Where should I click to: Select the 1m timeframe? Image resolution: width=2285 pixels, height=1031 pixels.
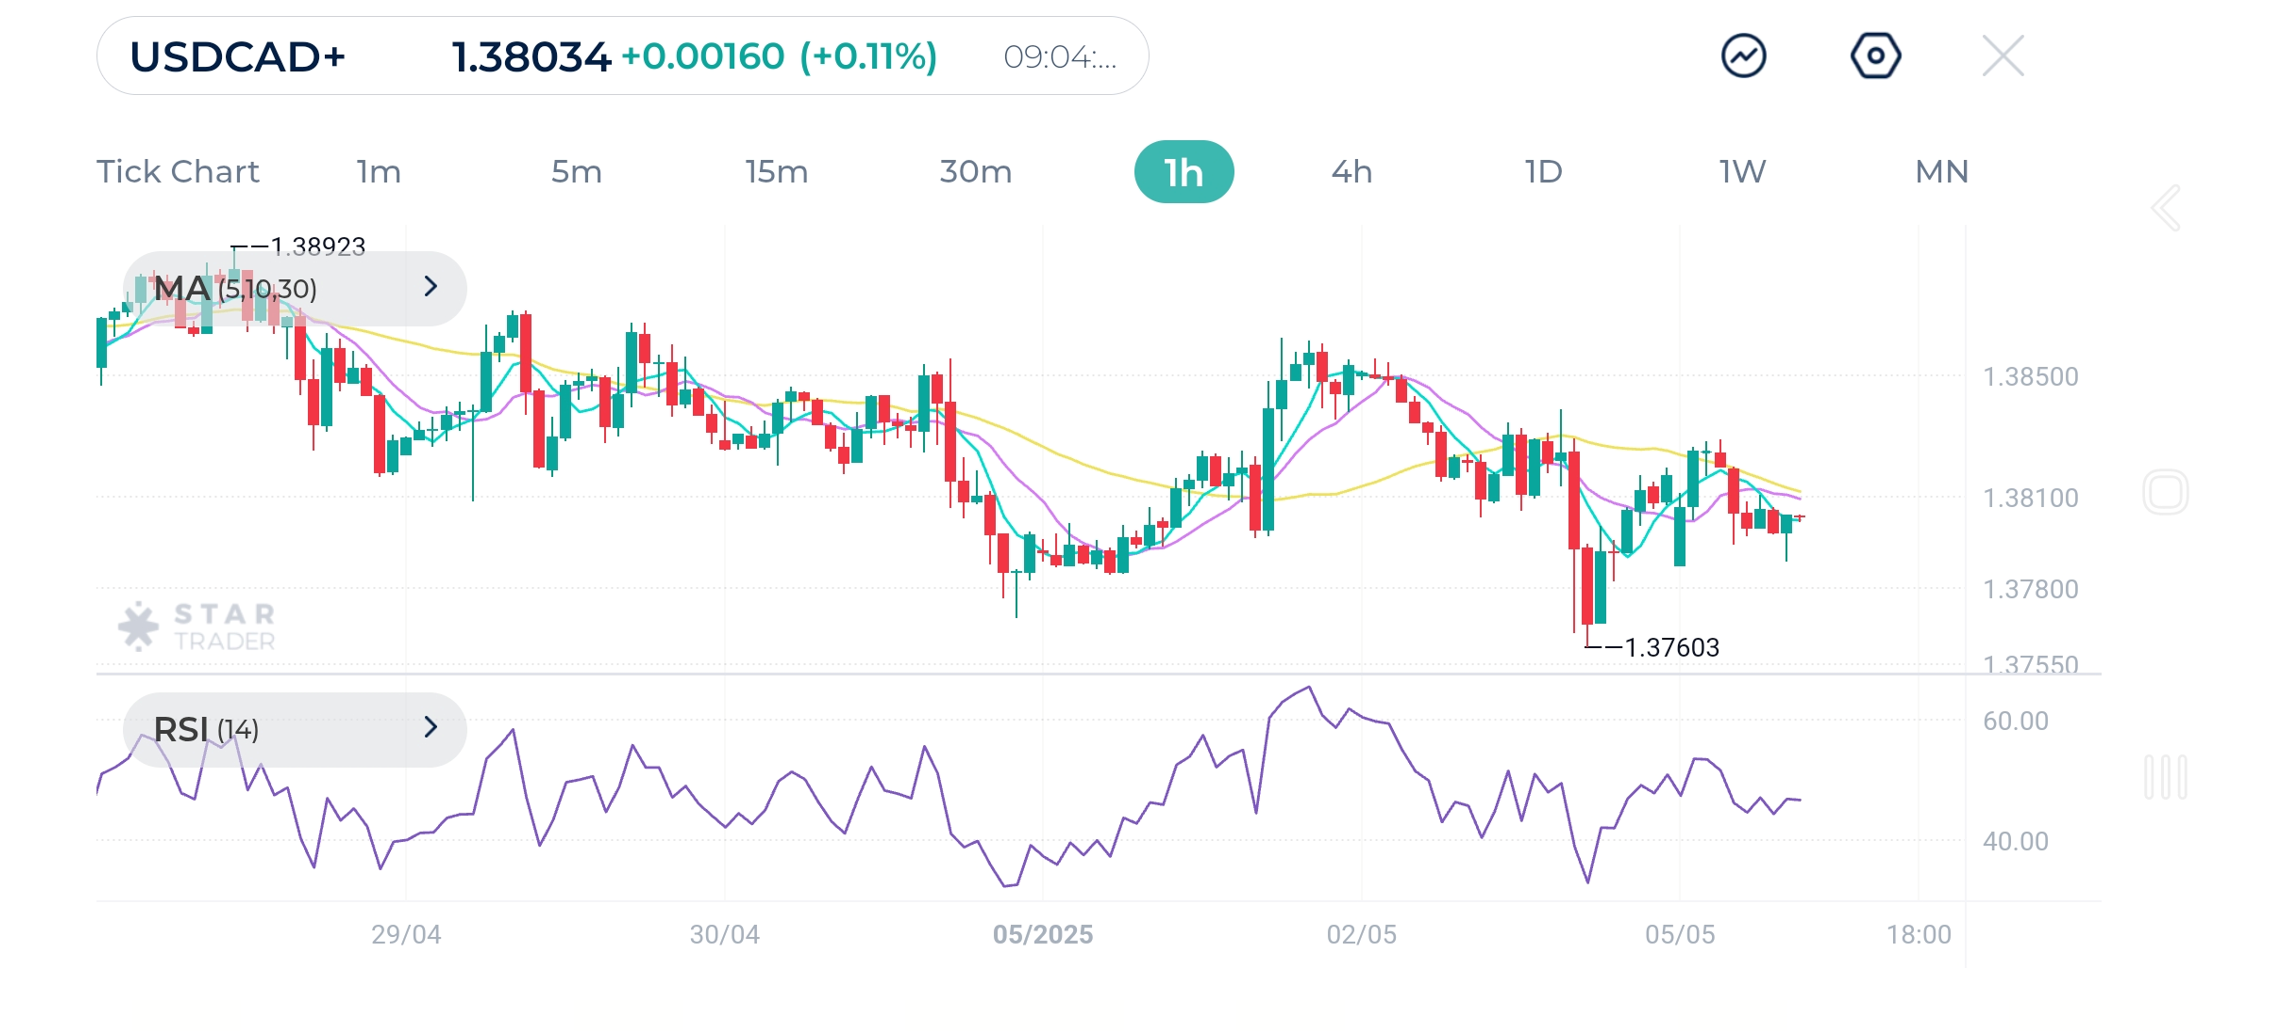click(x=379, y=172)
